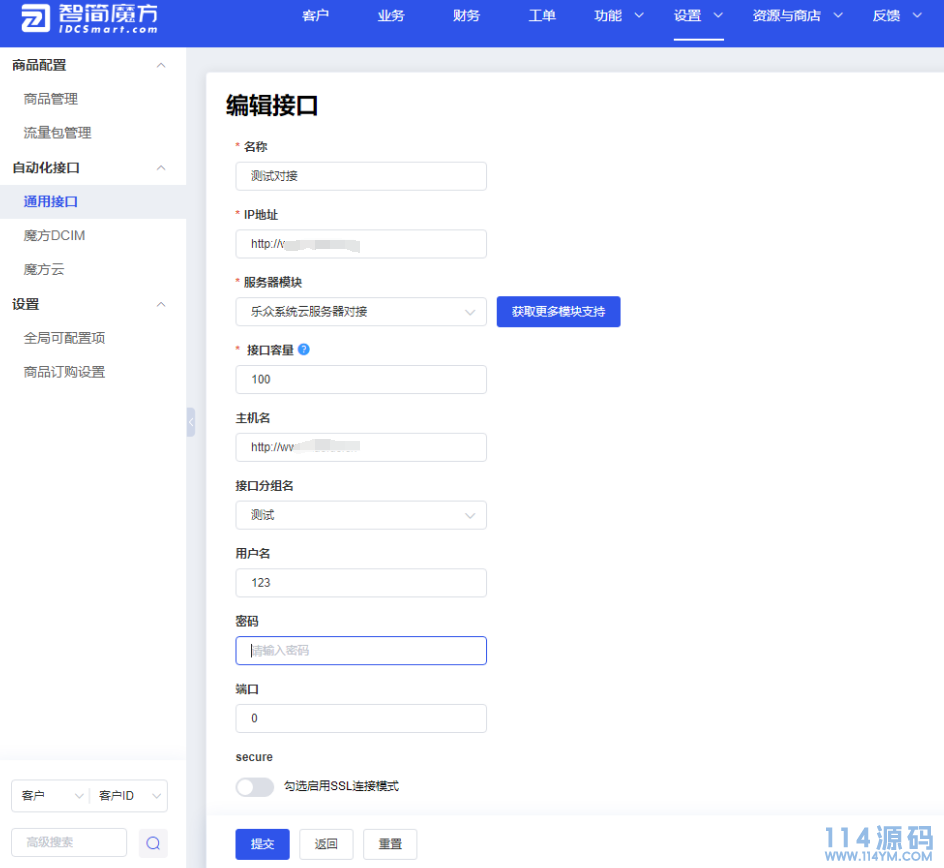
Task: Open the 财务 top menu
Action: (x=466, y=16)
